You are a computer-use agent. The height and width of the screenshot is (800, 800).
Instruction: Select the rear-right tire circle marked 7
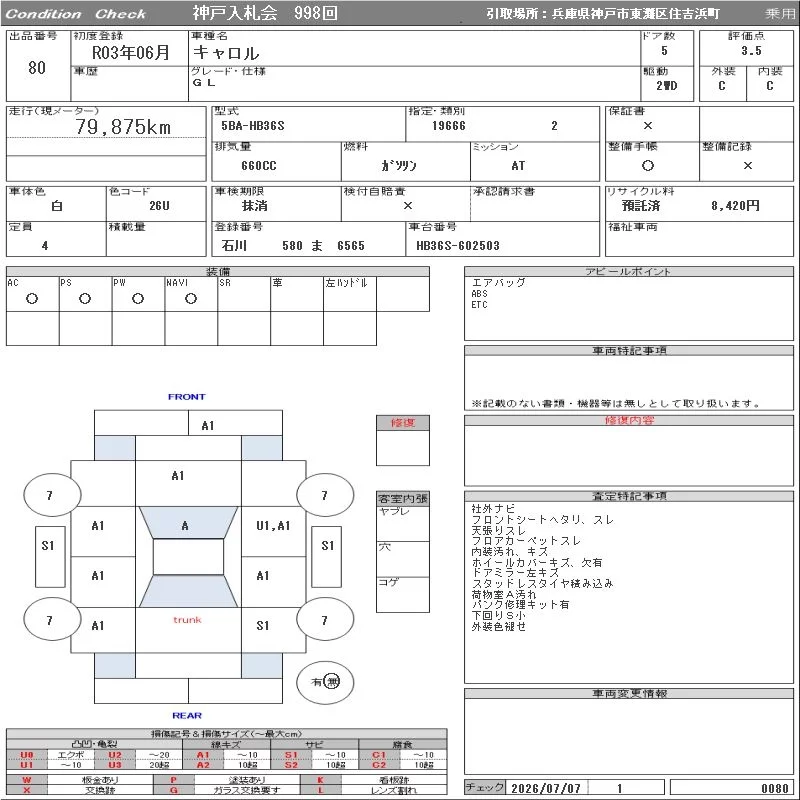coord(325,619)
